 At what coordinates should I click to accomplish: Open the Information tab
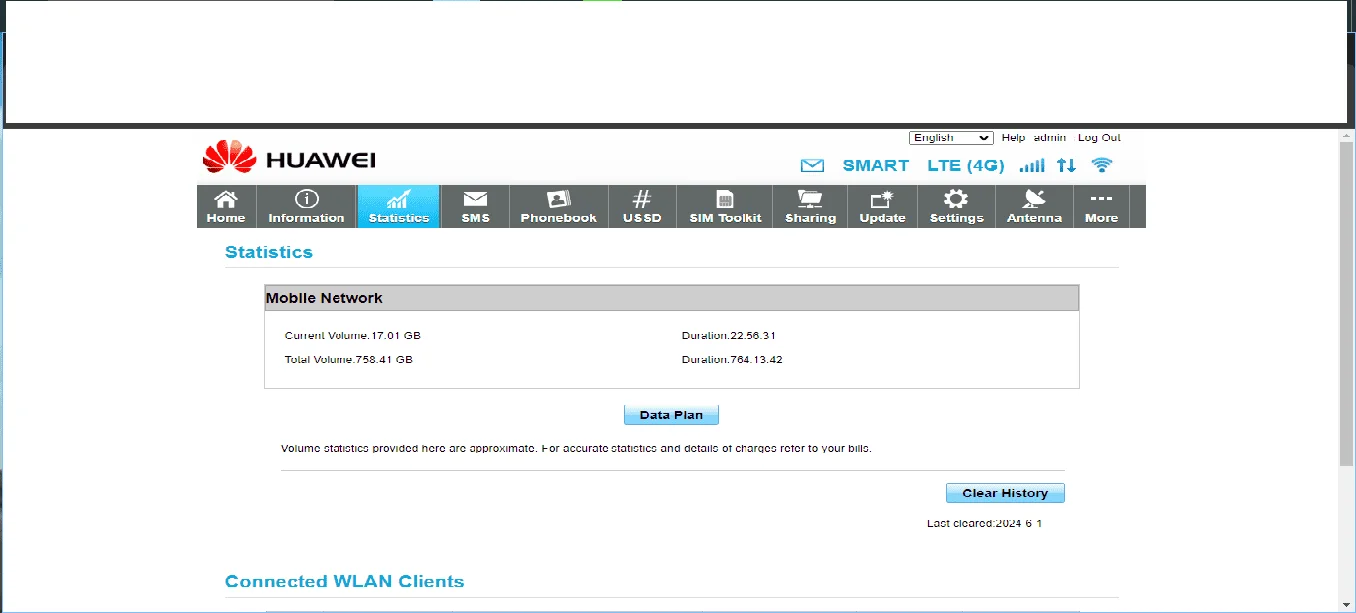(306, 206)
